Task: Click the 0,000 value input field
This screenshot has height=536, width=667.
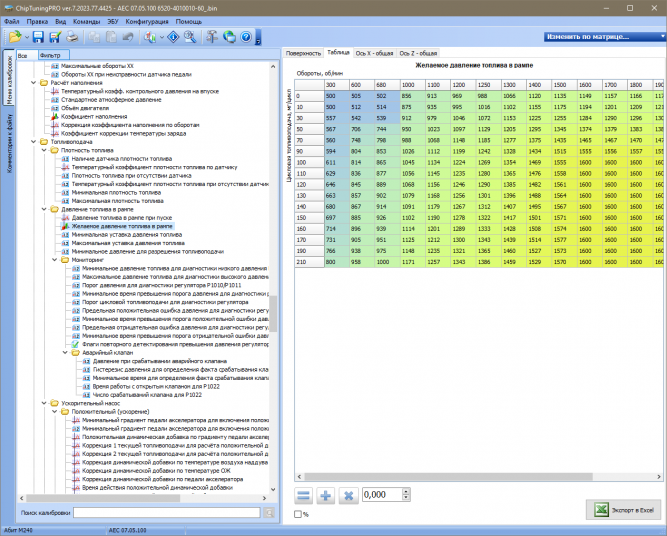Action: click(x=382, y=495)
